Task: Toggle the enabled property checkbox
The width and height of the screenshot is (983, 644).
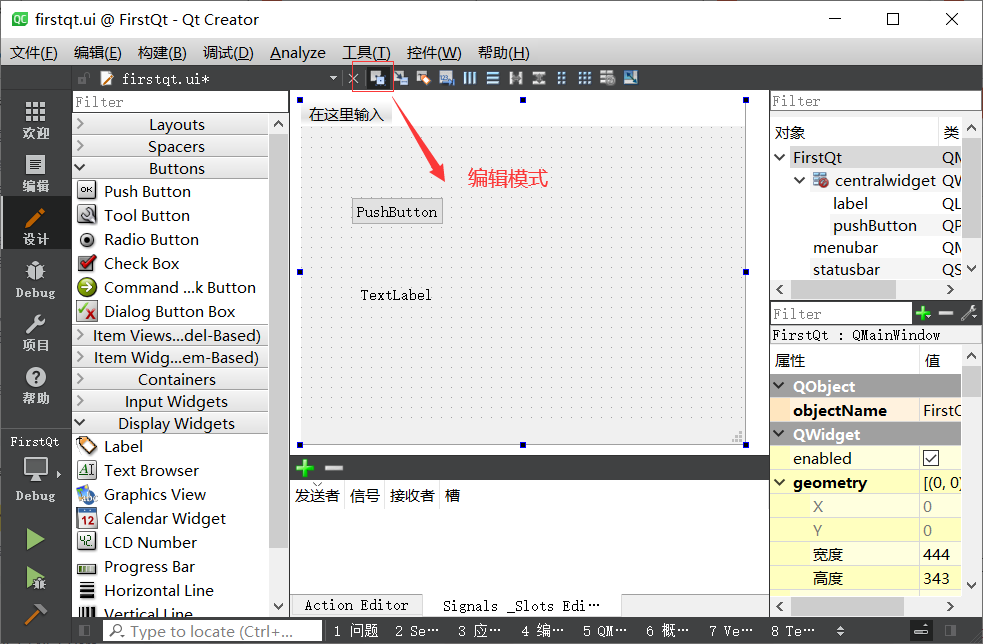Action: coord(931,458)
